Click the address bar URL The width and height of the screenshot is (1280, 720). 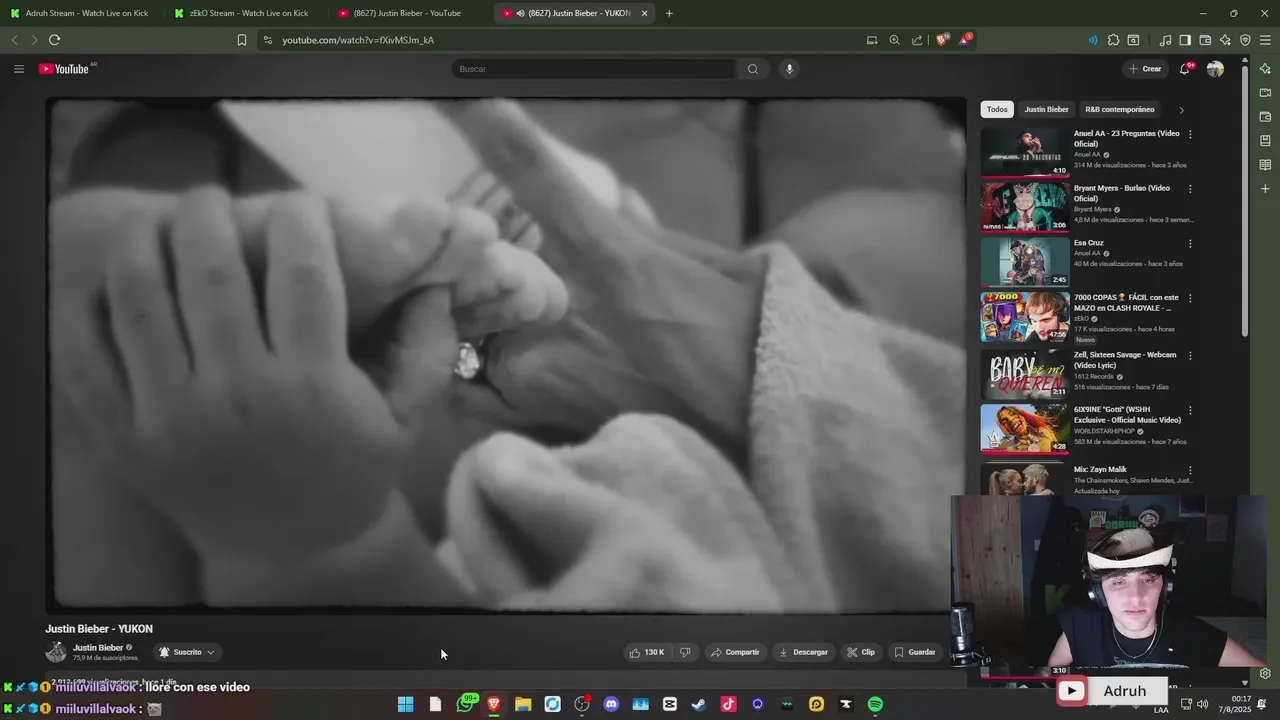[358, 40]
